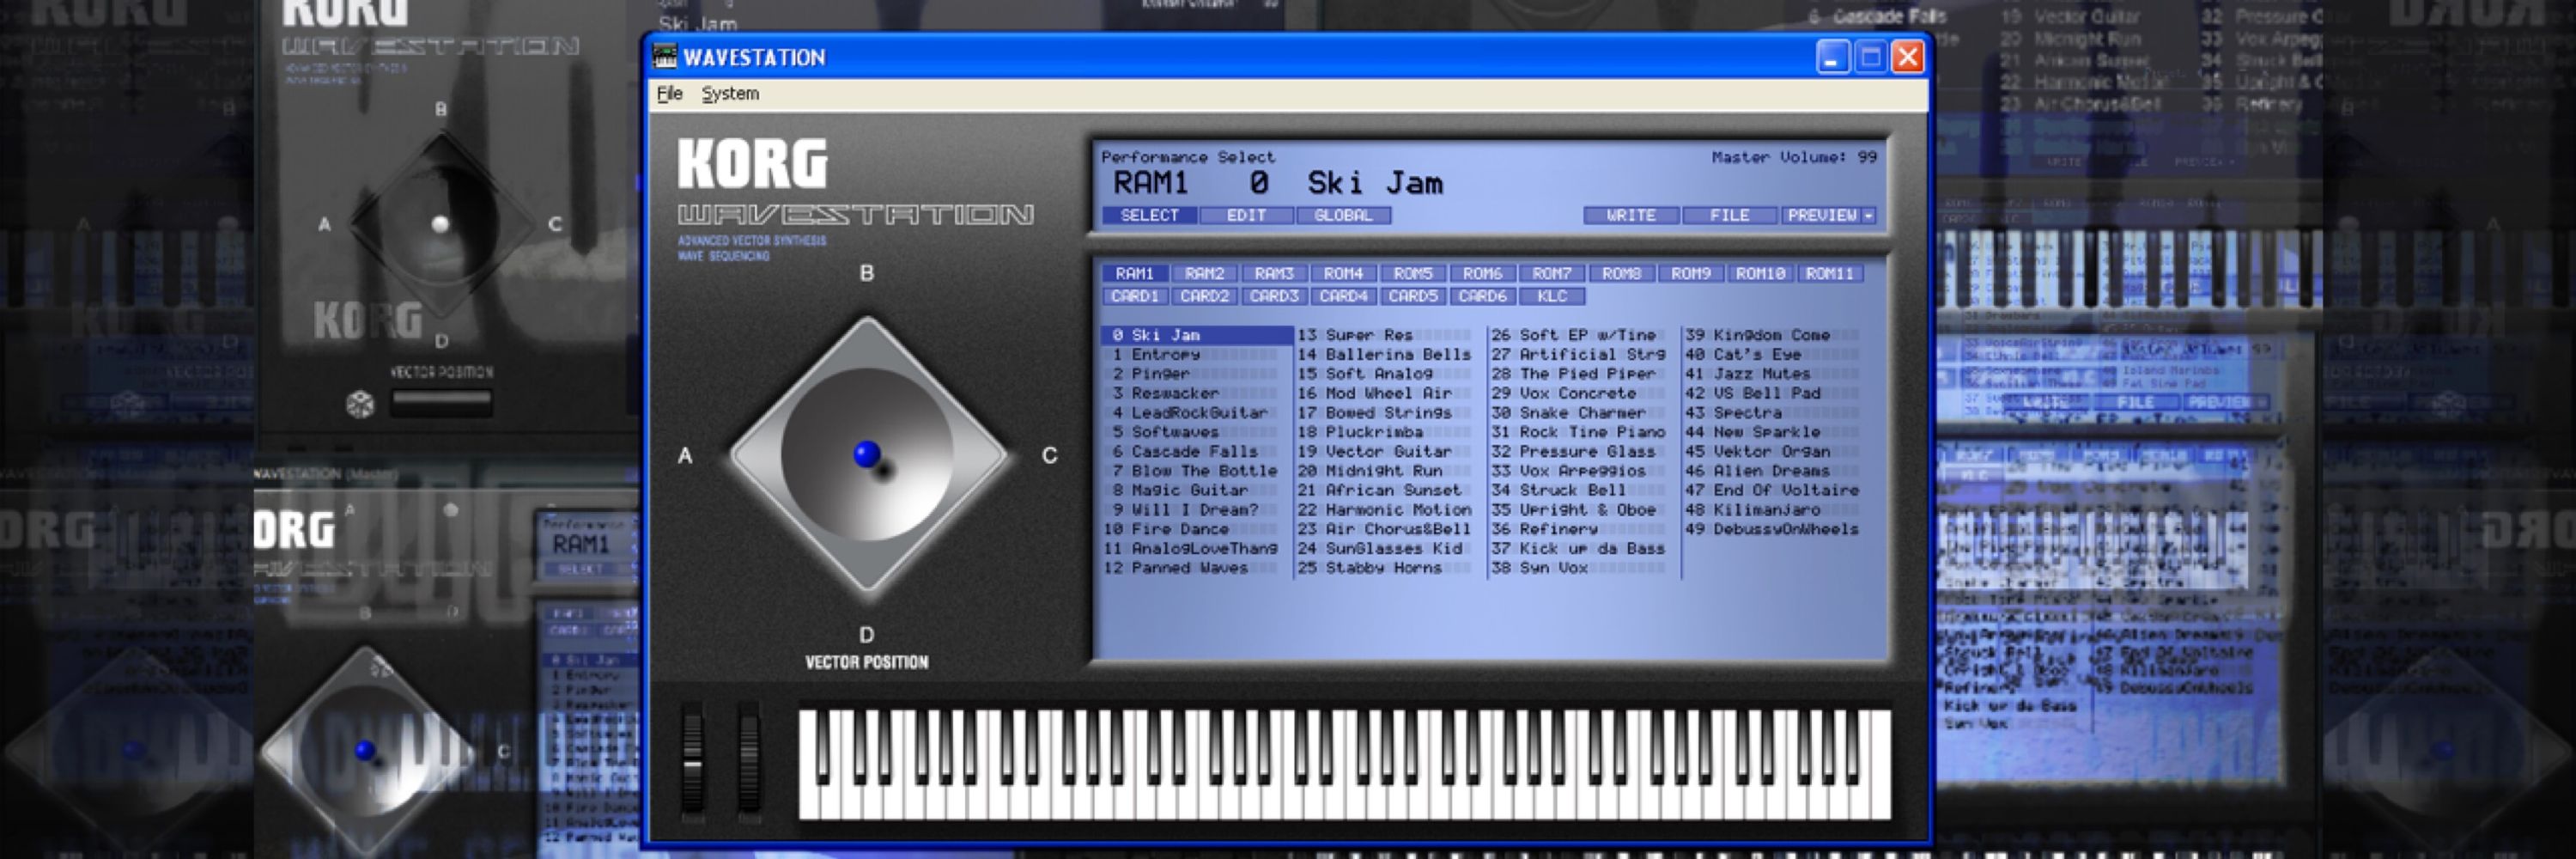Open the GLOBAL page
The image size is (2576, 859).
(1343, 215)
